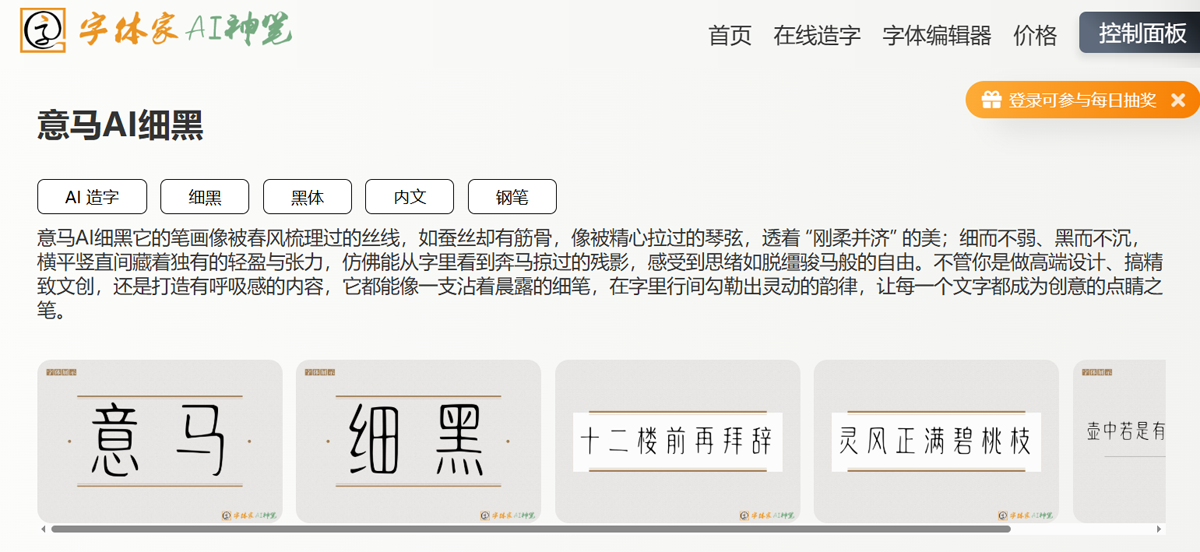This screenshot has width=1200, height=552.
Task: Select 价格 in the top navigation
Action: tap(1034, 35)
